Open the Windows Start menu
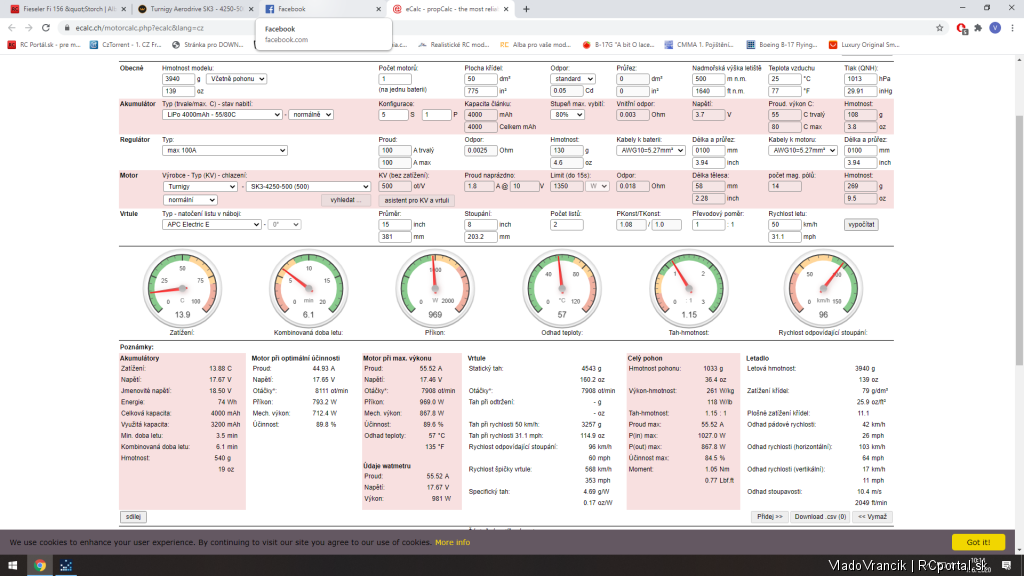 12,566
